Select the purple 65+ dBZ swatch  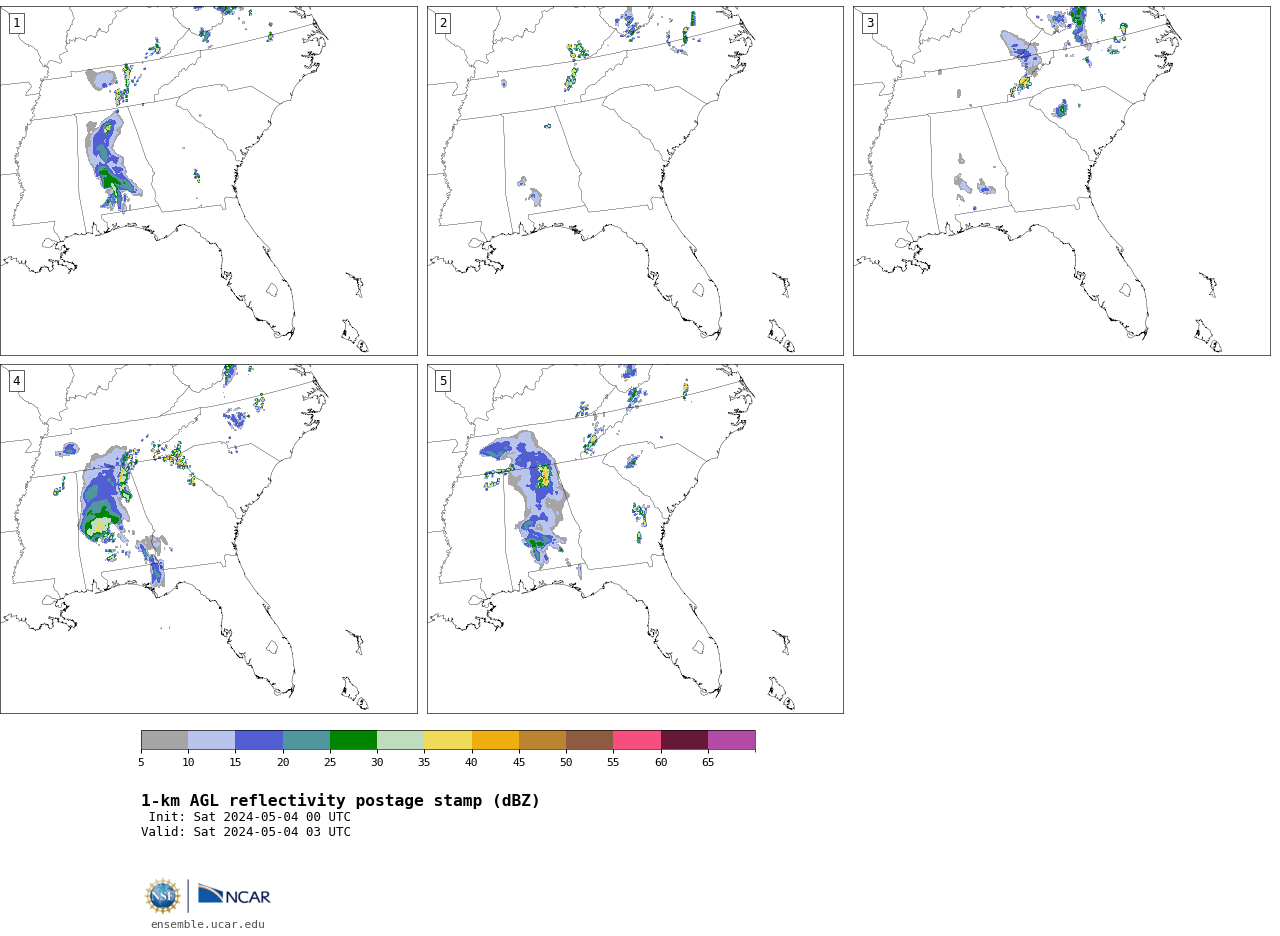pos(731,740)
